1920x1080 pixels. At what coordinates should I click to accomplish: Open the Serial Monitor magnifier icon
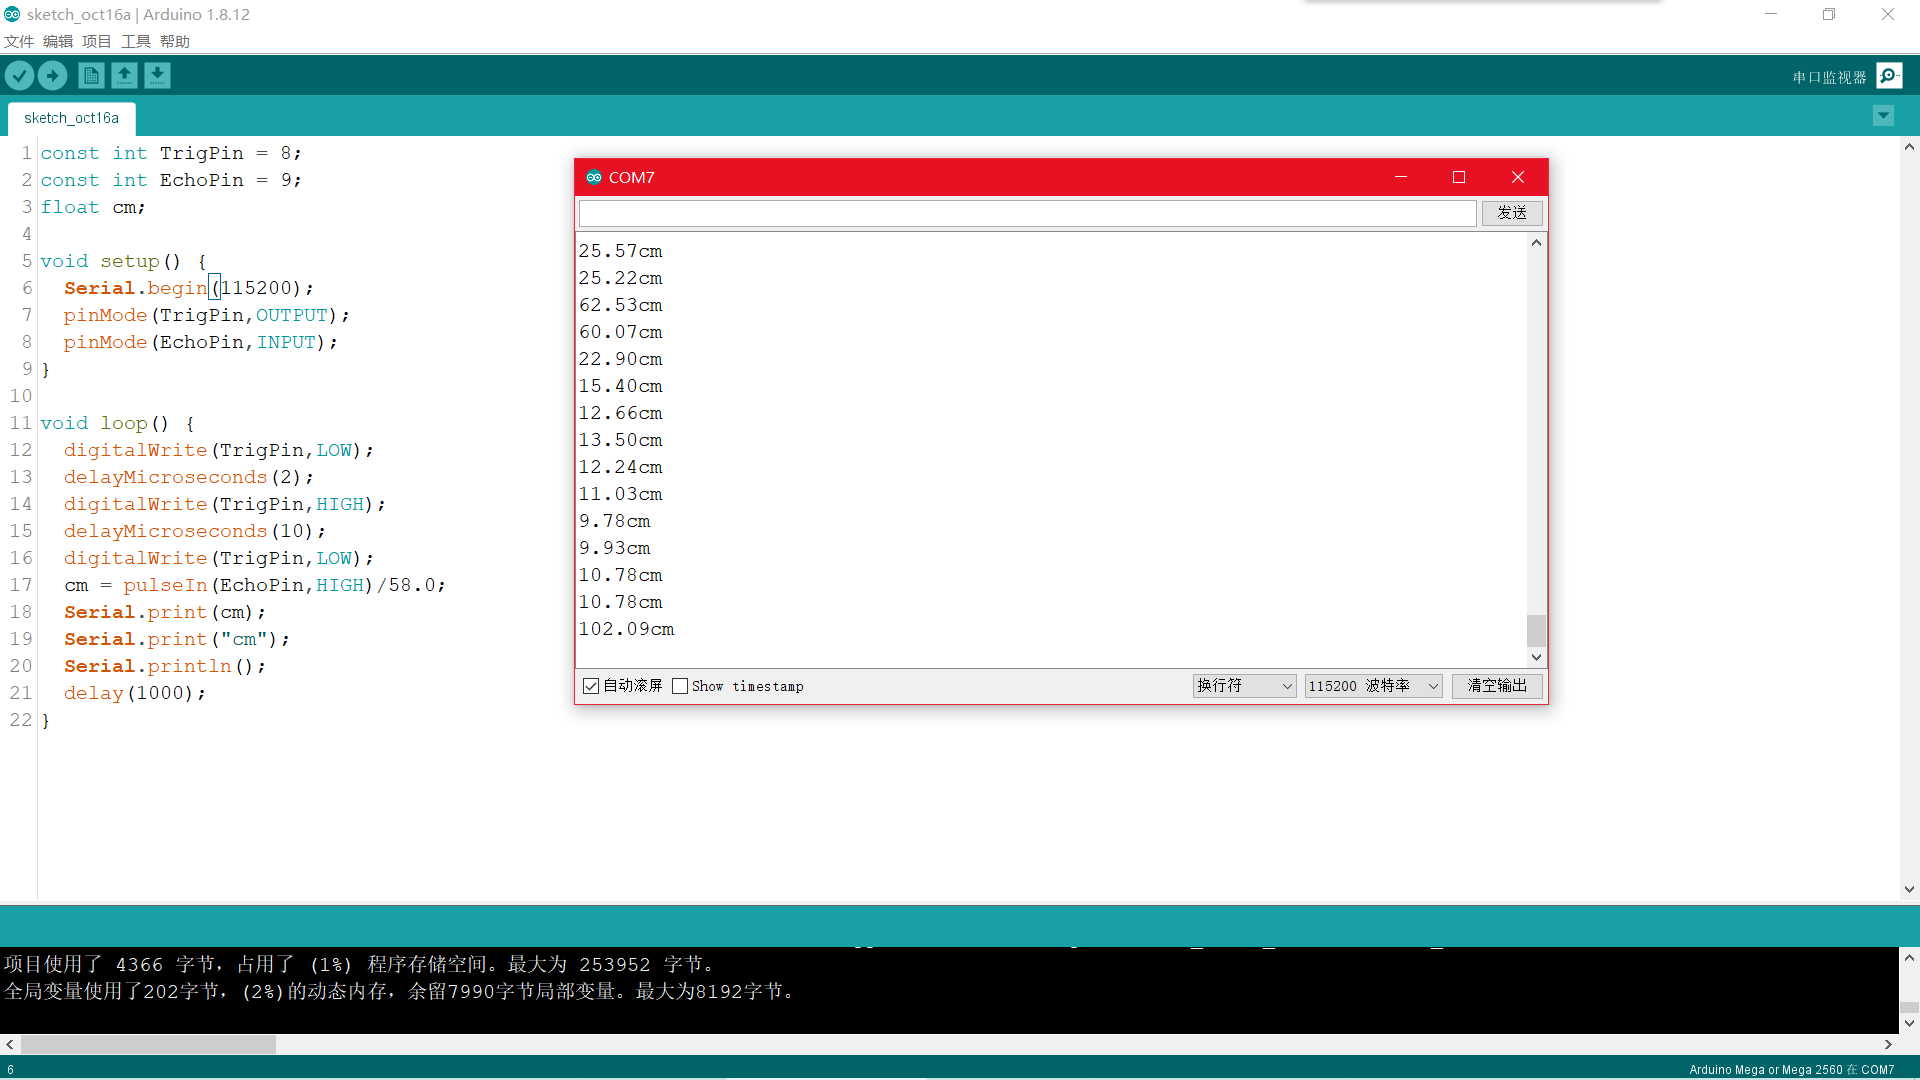1889,76
